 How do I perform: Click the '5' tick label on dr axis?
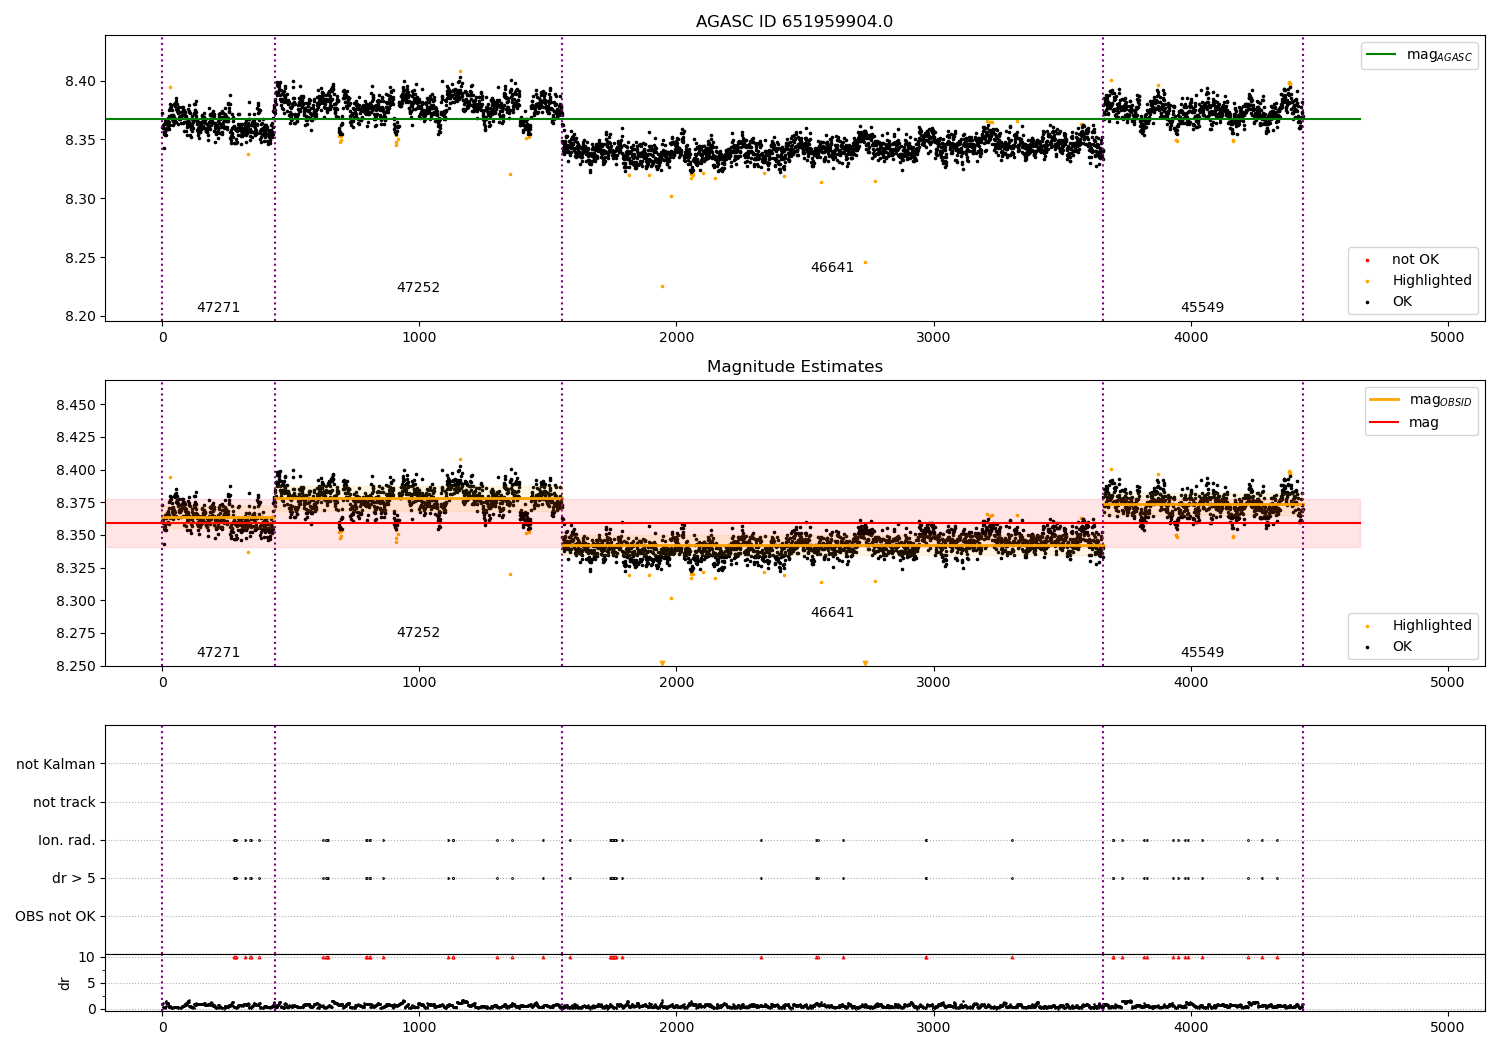coord(91,984)
